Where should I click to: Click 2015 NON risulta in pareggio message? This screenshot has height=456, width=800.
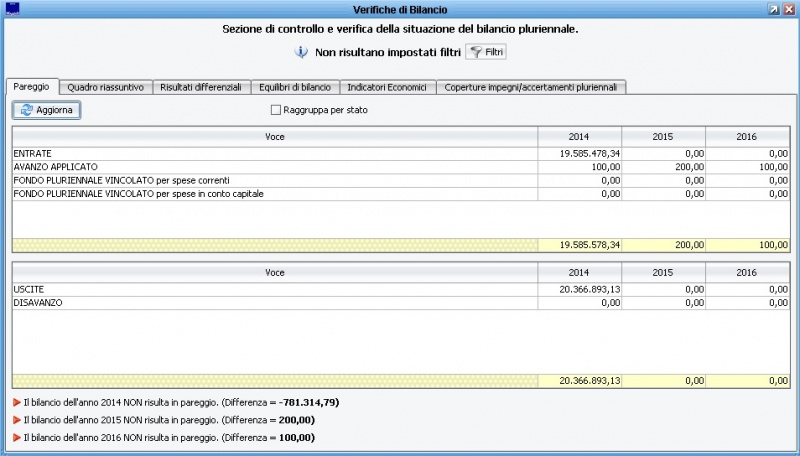coord(169,420)
